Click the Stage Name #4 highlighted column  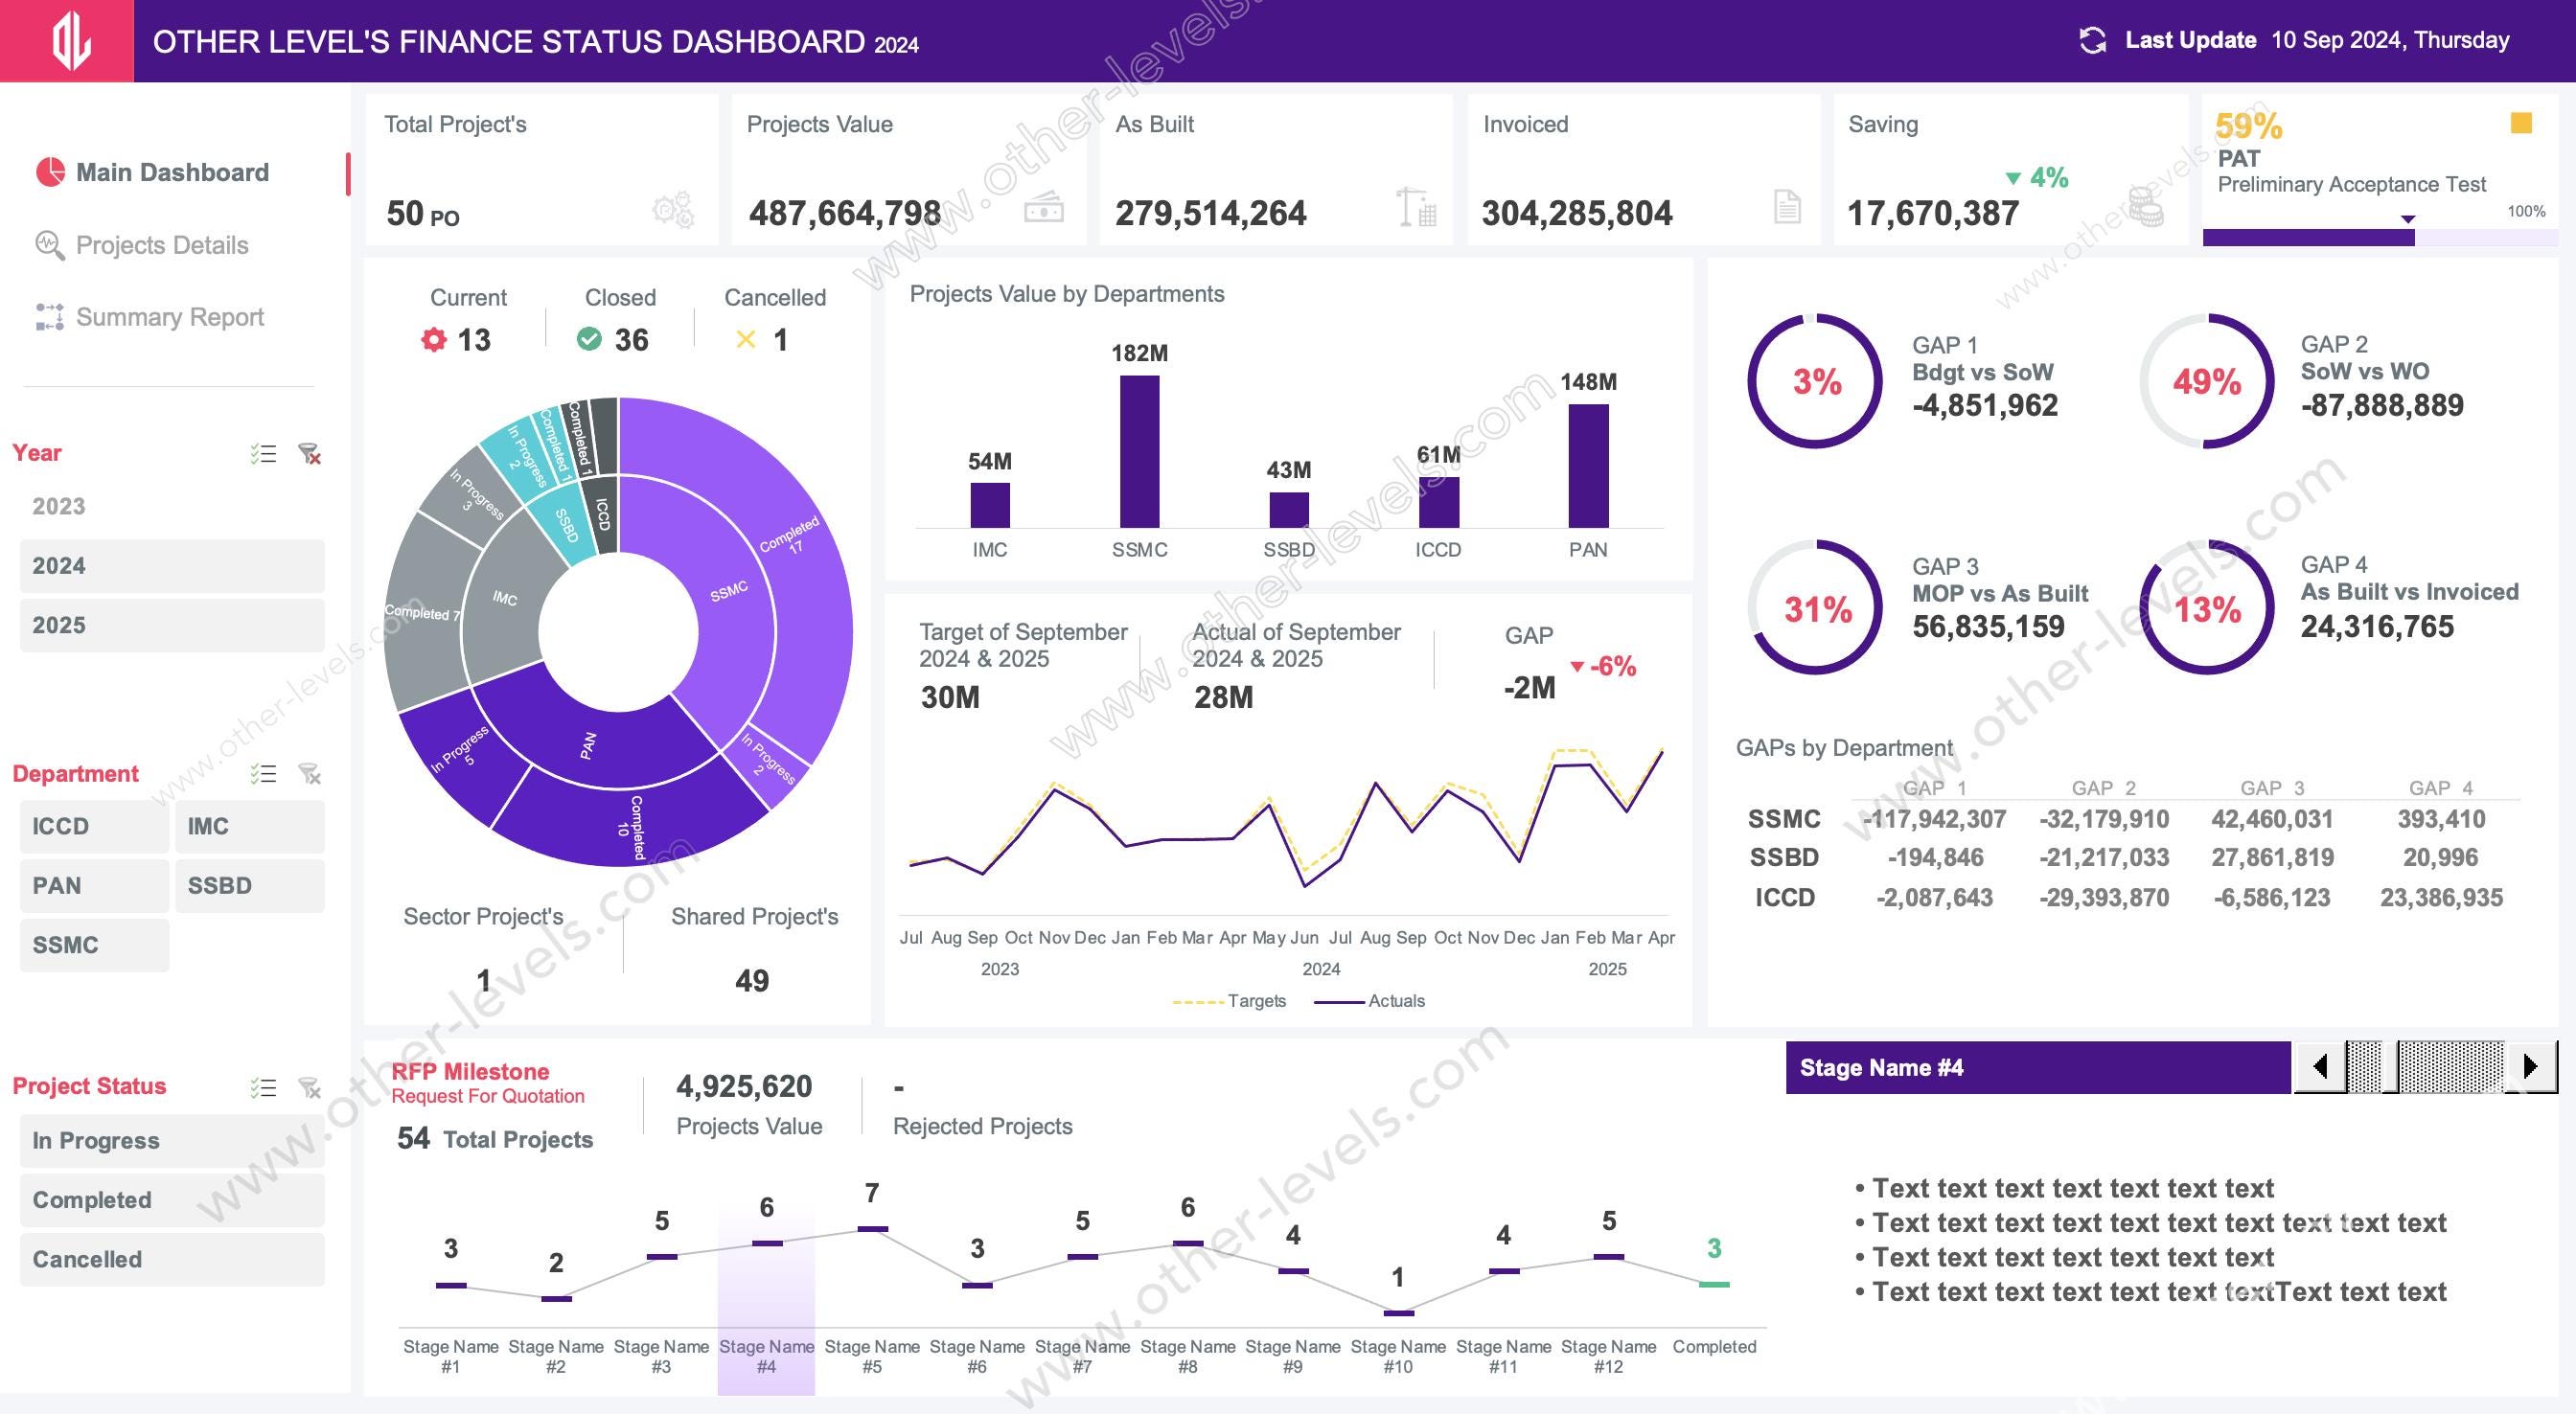[766, 1300]
